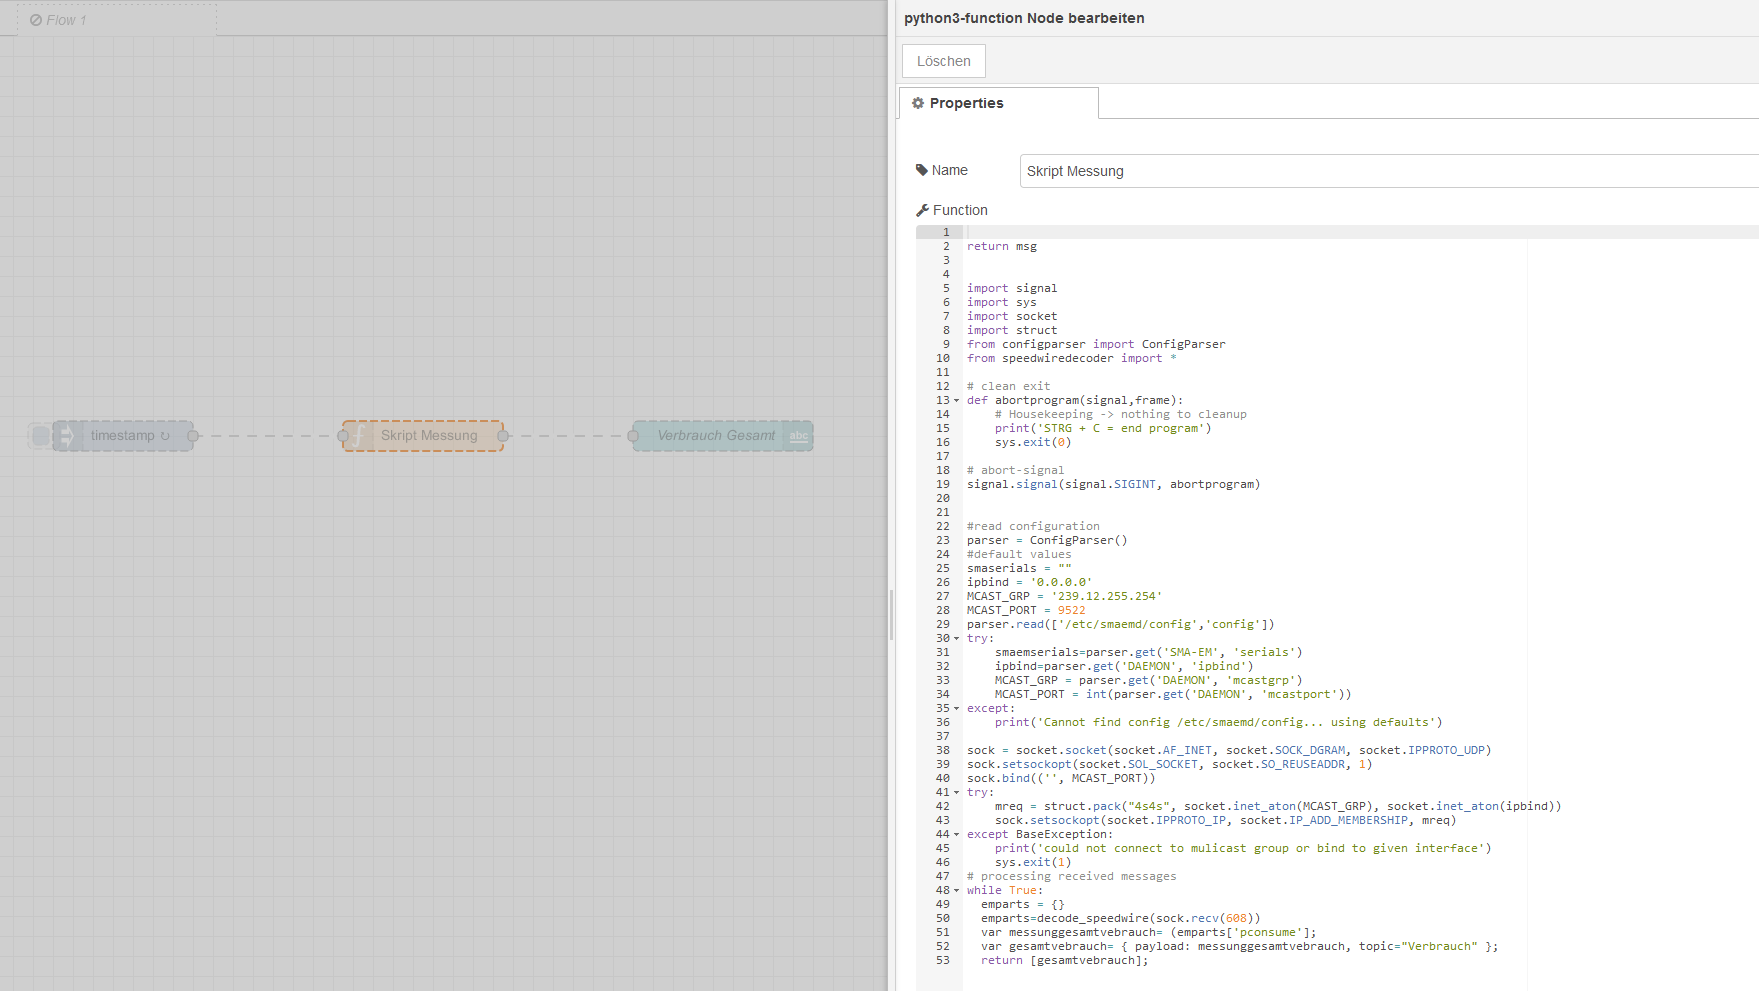Click the 'import socket' code line

tap(1012, 316)
